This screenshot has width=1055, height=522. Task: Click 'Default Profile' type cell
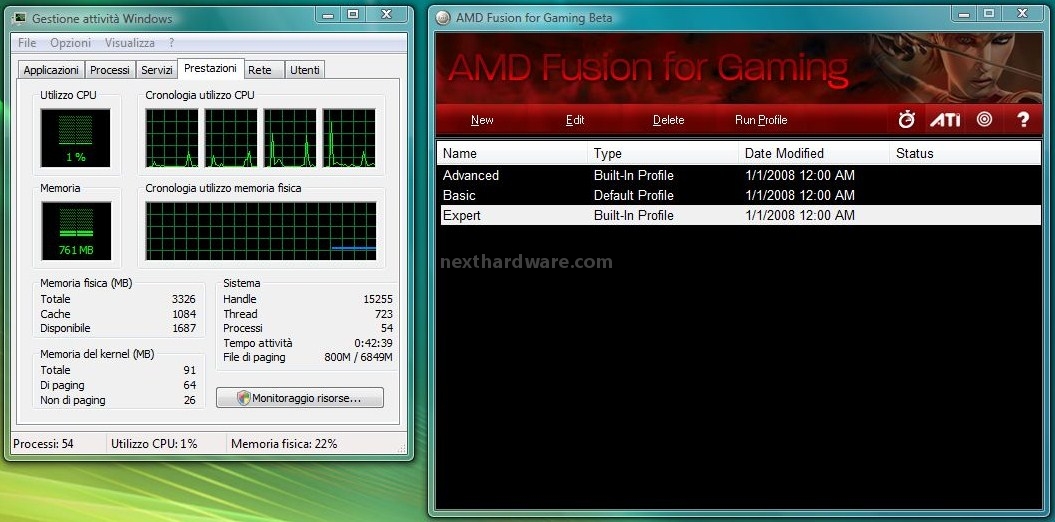tap(634, 196)
